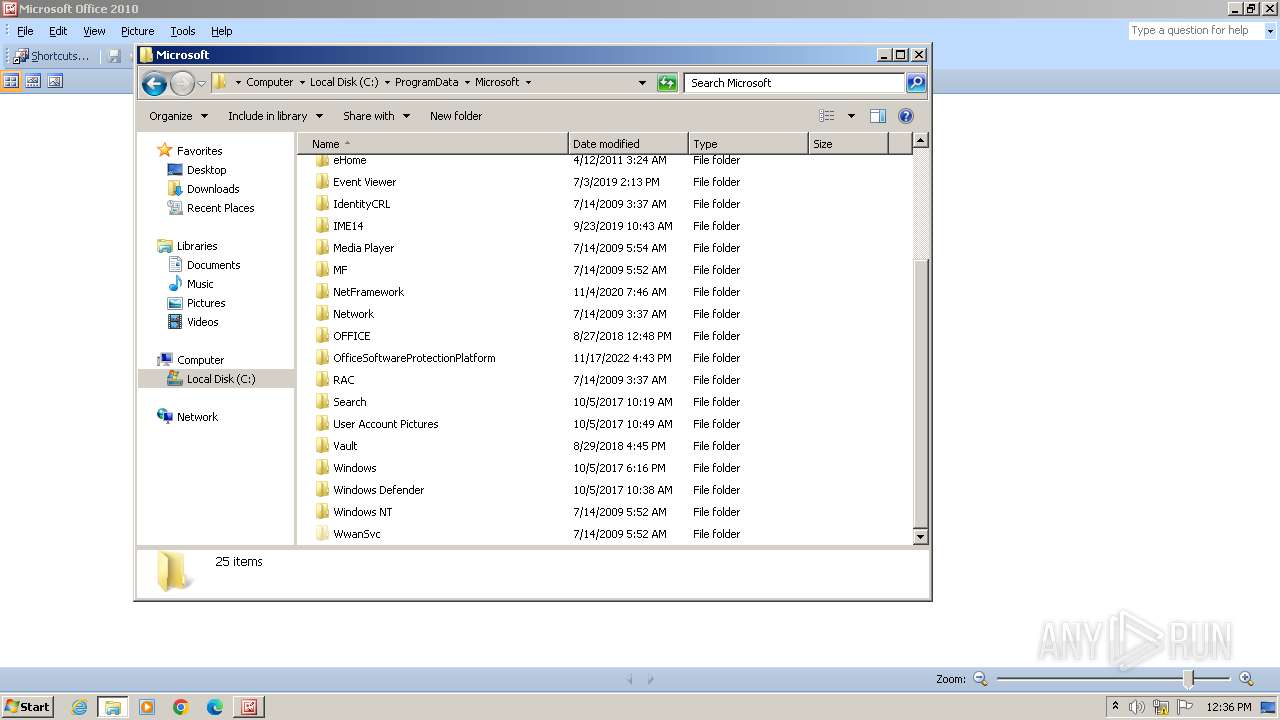Image resolution: width=1280 pixels, height=720 pixels.
Task: Open the Help menu
Action: [x=222, y=31]
